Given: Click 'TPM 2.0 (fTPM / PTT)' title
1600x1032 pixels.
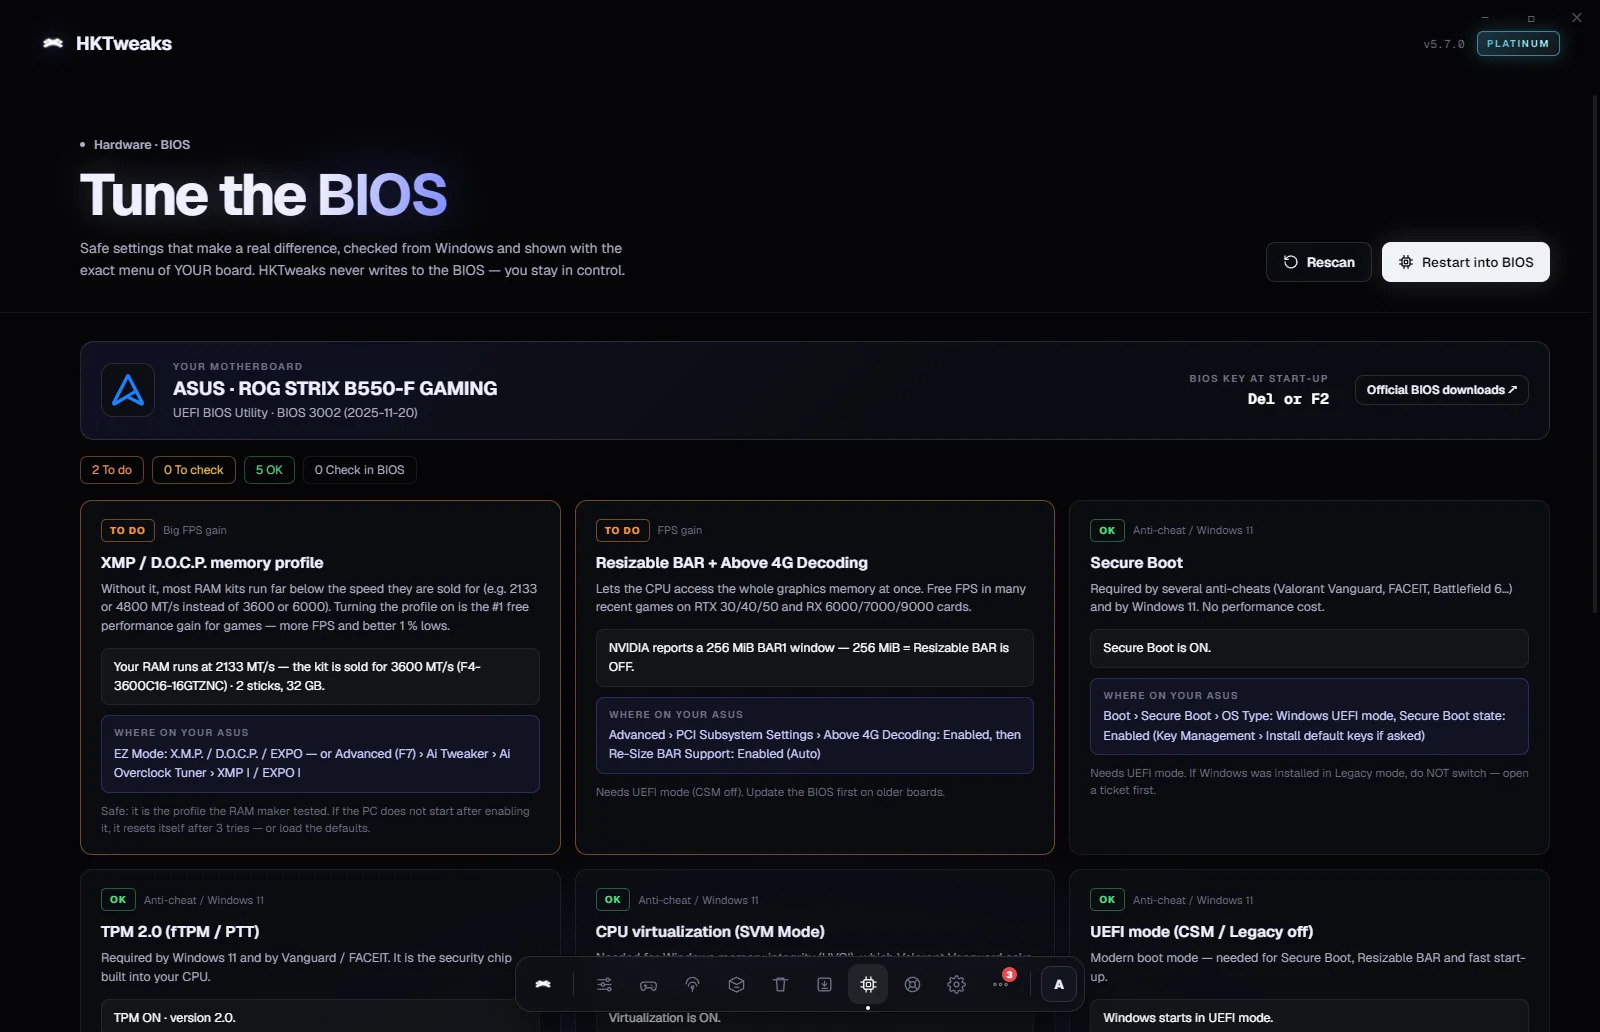Looking at the screenshot, I should click(x=180, y=932).
